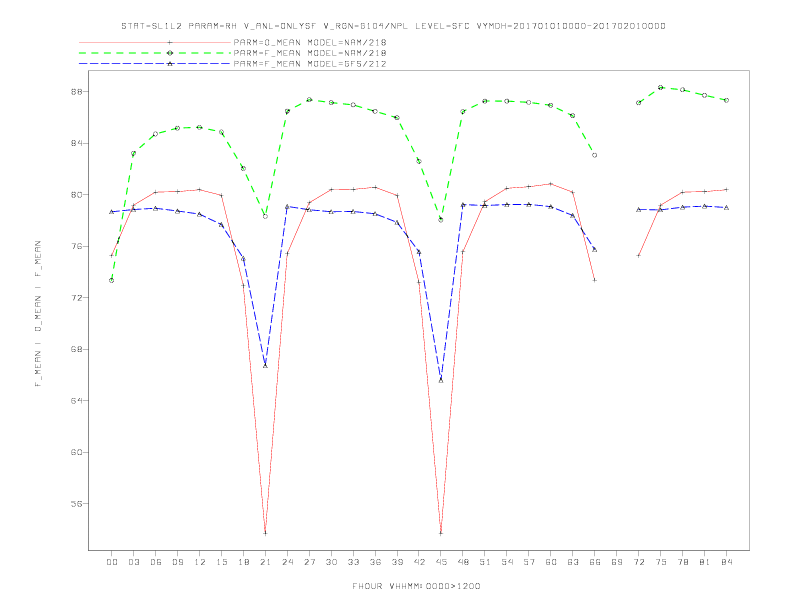The image size is (792, 612).
Task: Click x-axis tick label 39
Action: (398, 562)
